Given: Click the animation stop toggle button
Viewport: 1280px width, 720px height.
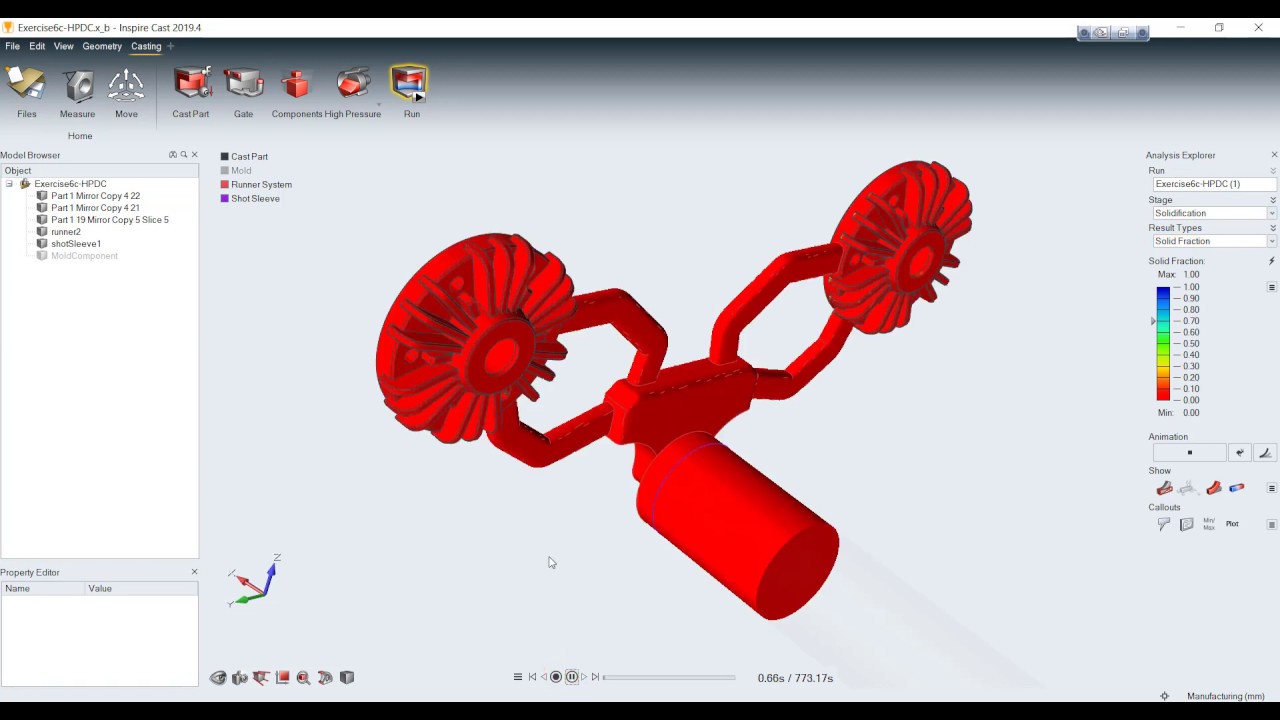Looking at the screenshot, I should tap(1189, 453).
